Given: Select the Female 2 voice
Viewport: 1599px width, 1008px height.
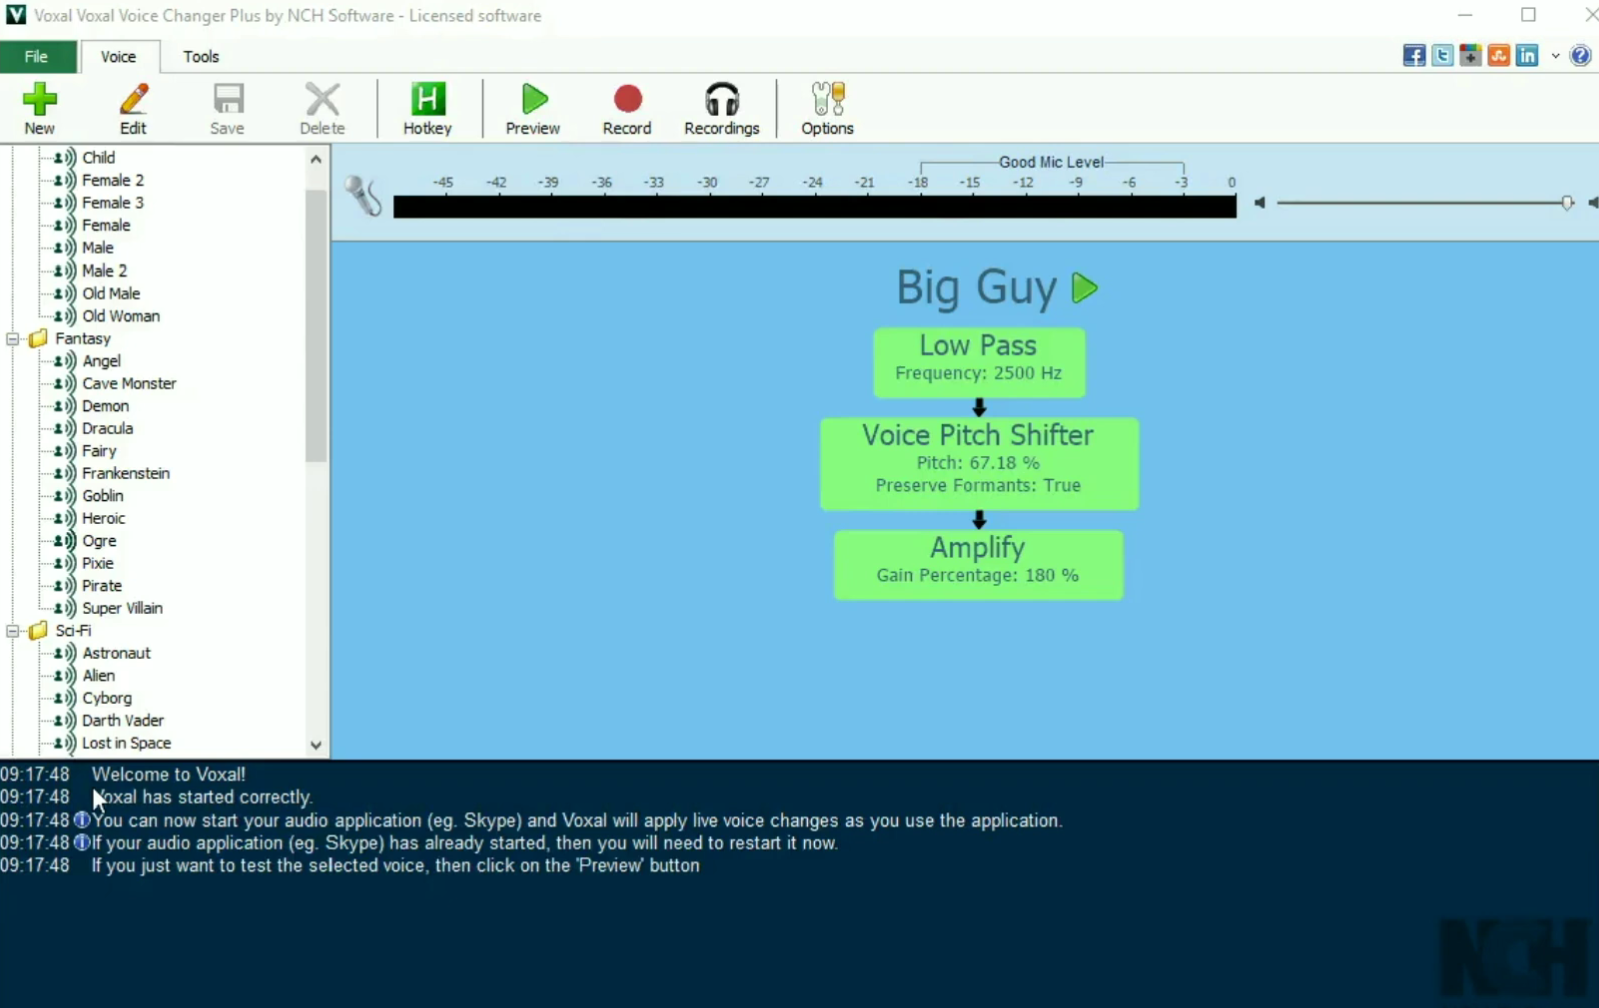Looking at the screenshot, I should click(x=112, y=181).
